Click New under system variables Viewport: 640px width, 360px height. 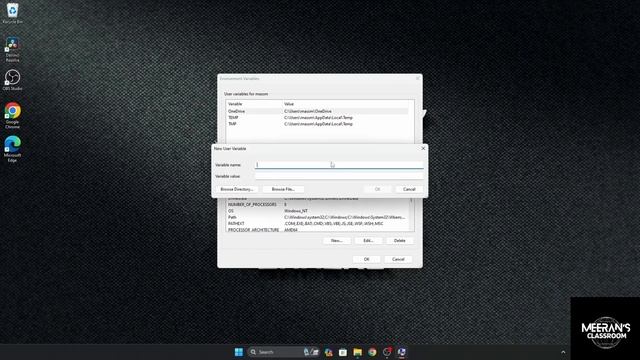pyautogui.click(x=336, y=241)
